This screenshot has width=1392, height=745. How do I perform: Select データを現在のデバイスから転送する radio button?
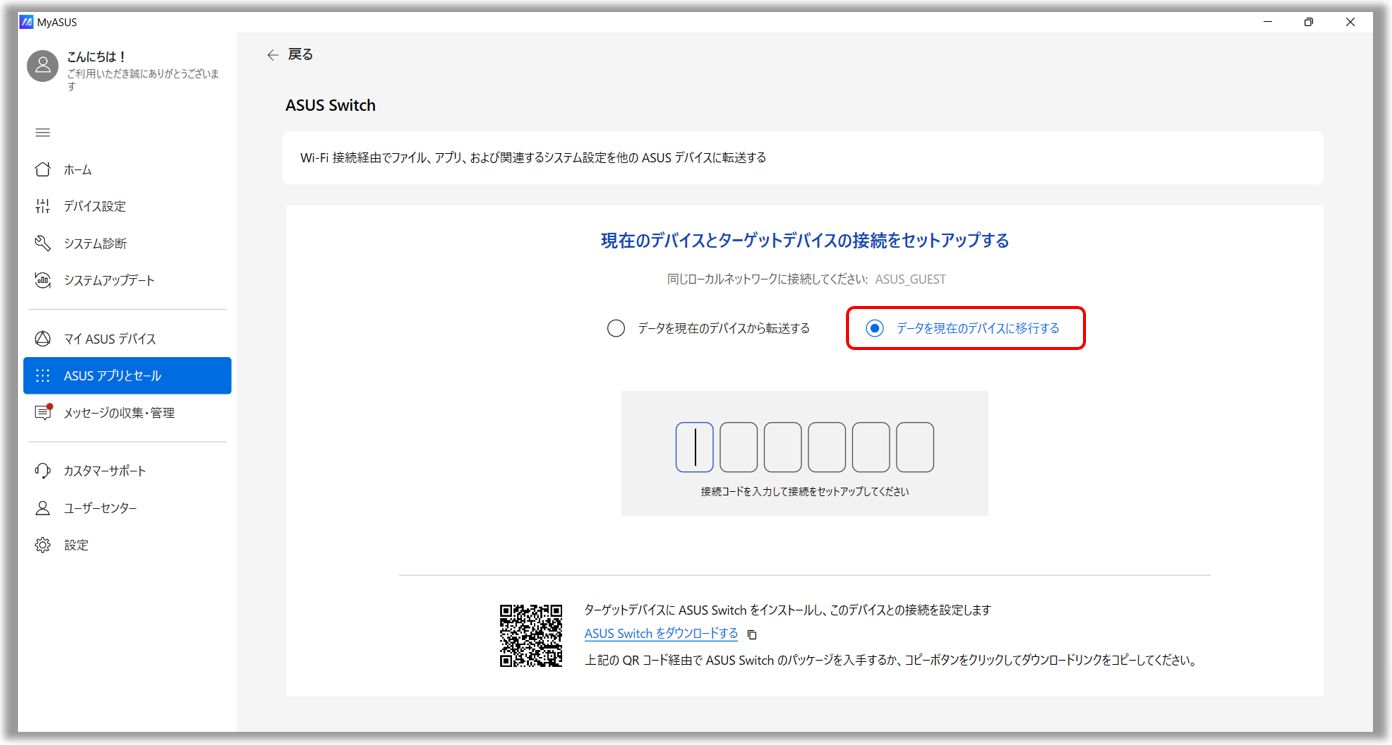coord(616,328)
